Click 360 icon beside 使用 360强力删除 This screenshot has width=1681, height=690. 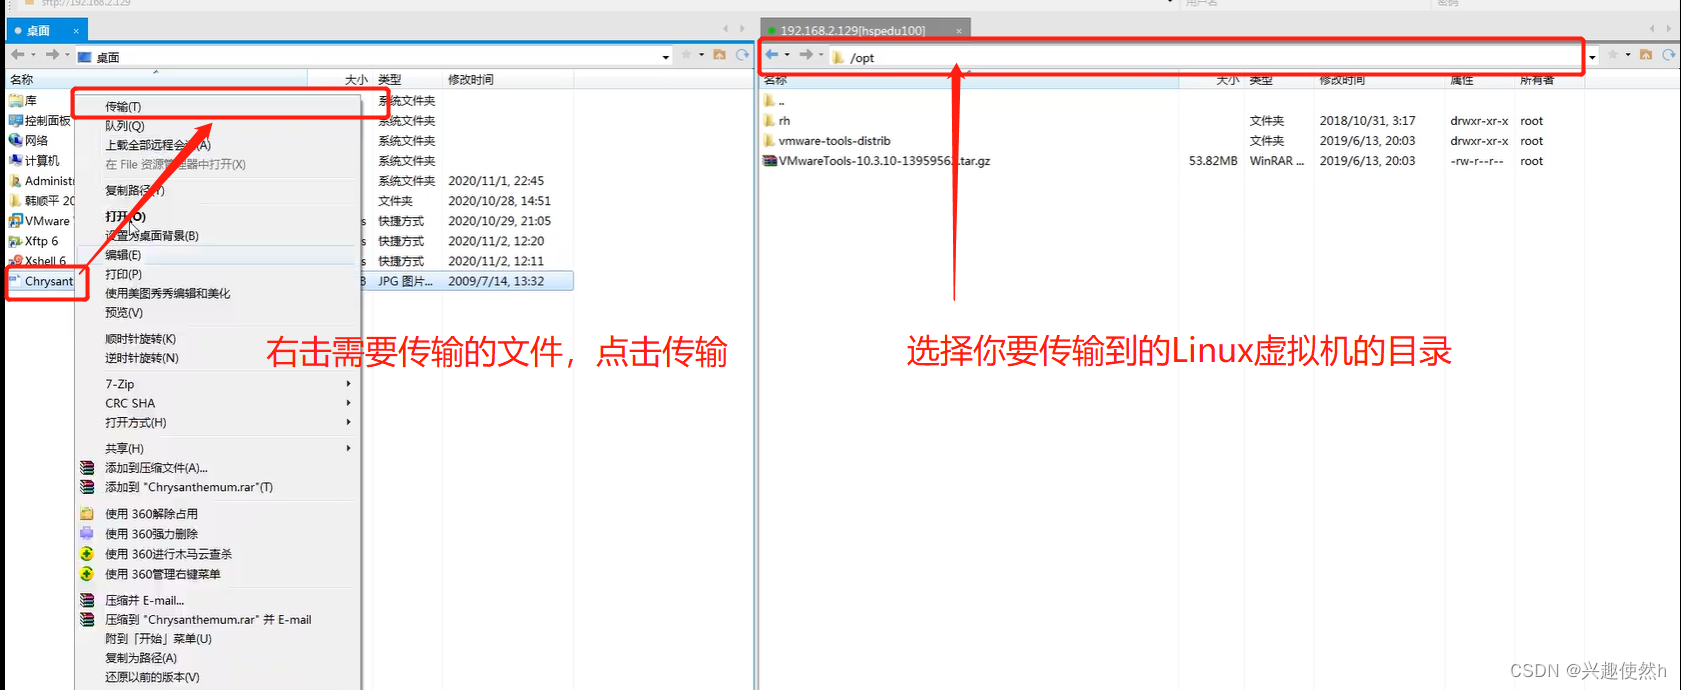87,534
